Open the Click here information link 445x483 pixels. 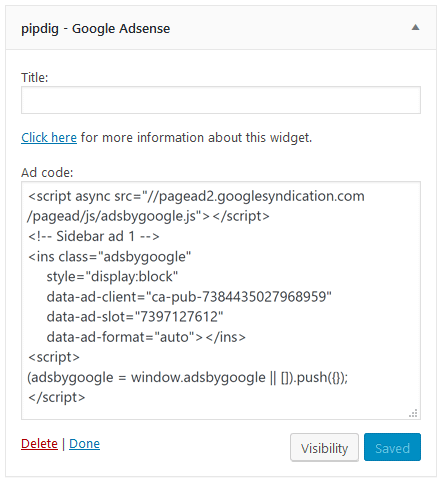(49, 137)
